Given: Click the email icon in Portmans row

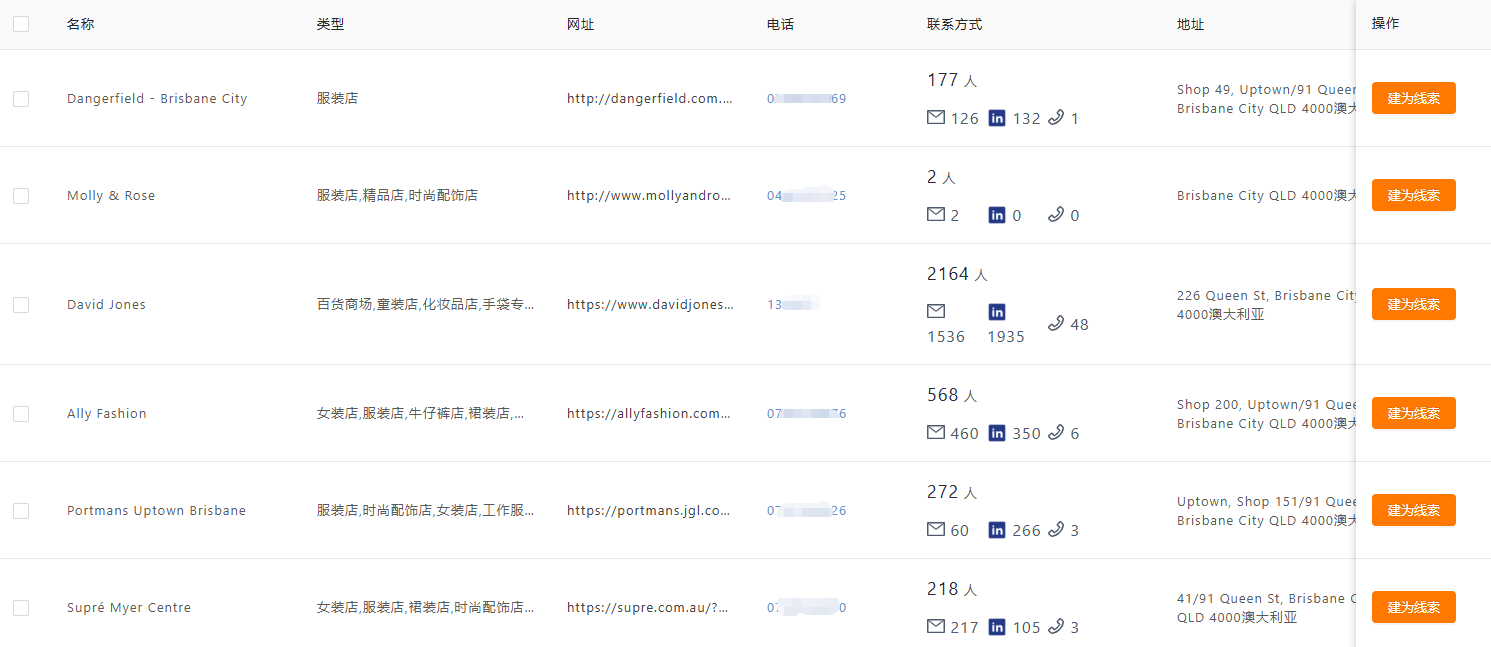Looking at the screenshot, I should pos(936,530).
